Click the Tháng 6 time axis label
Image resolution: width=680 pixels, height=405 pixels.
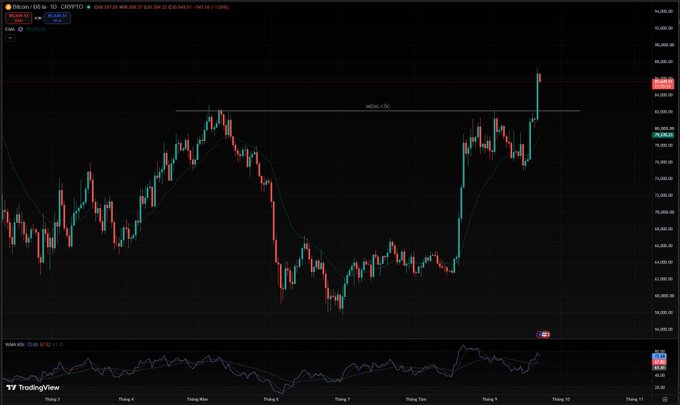coord(271,399)
